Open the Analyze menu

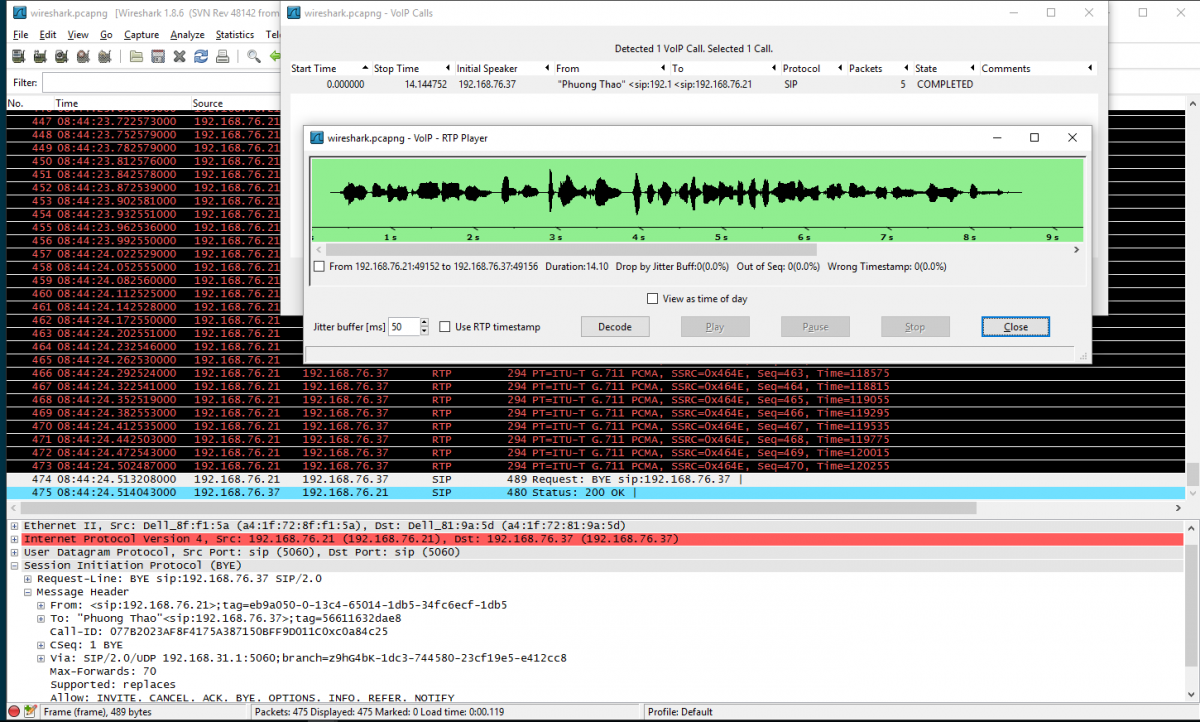click(188, 34)
